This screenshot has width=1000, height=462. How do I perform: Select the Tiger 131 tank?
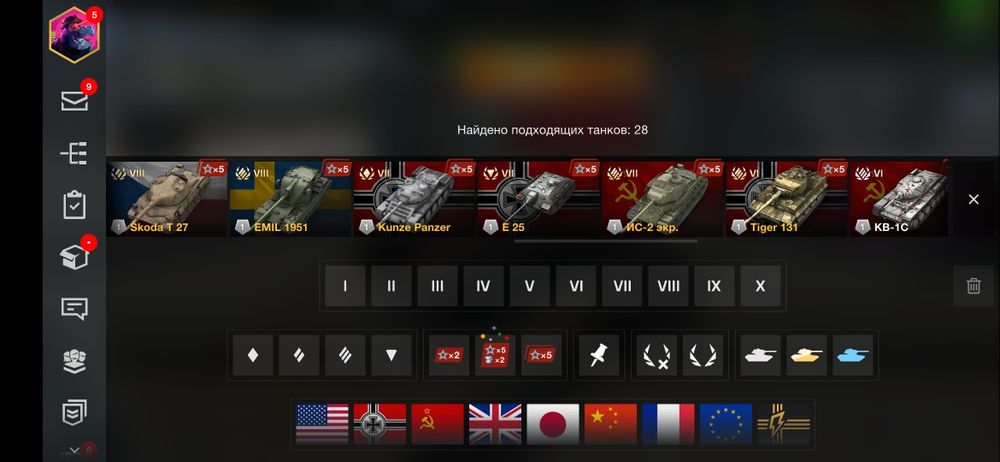pyautogui.click(x=786, y=198)
